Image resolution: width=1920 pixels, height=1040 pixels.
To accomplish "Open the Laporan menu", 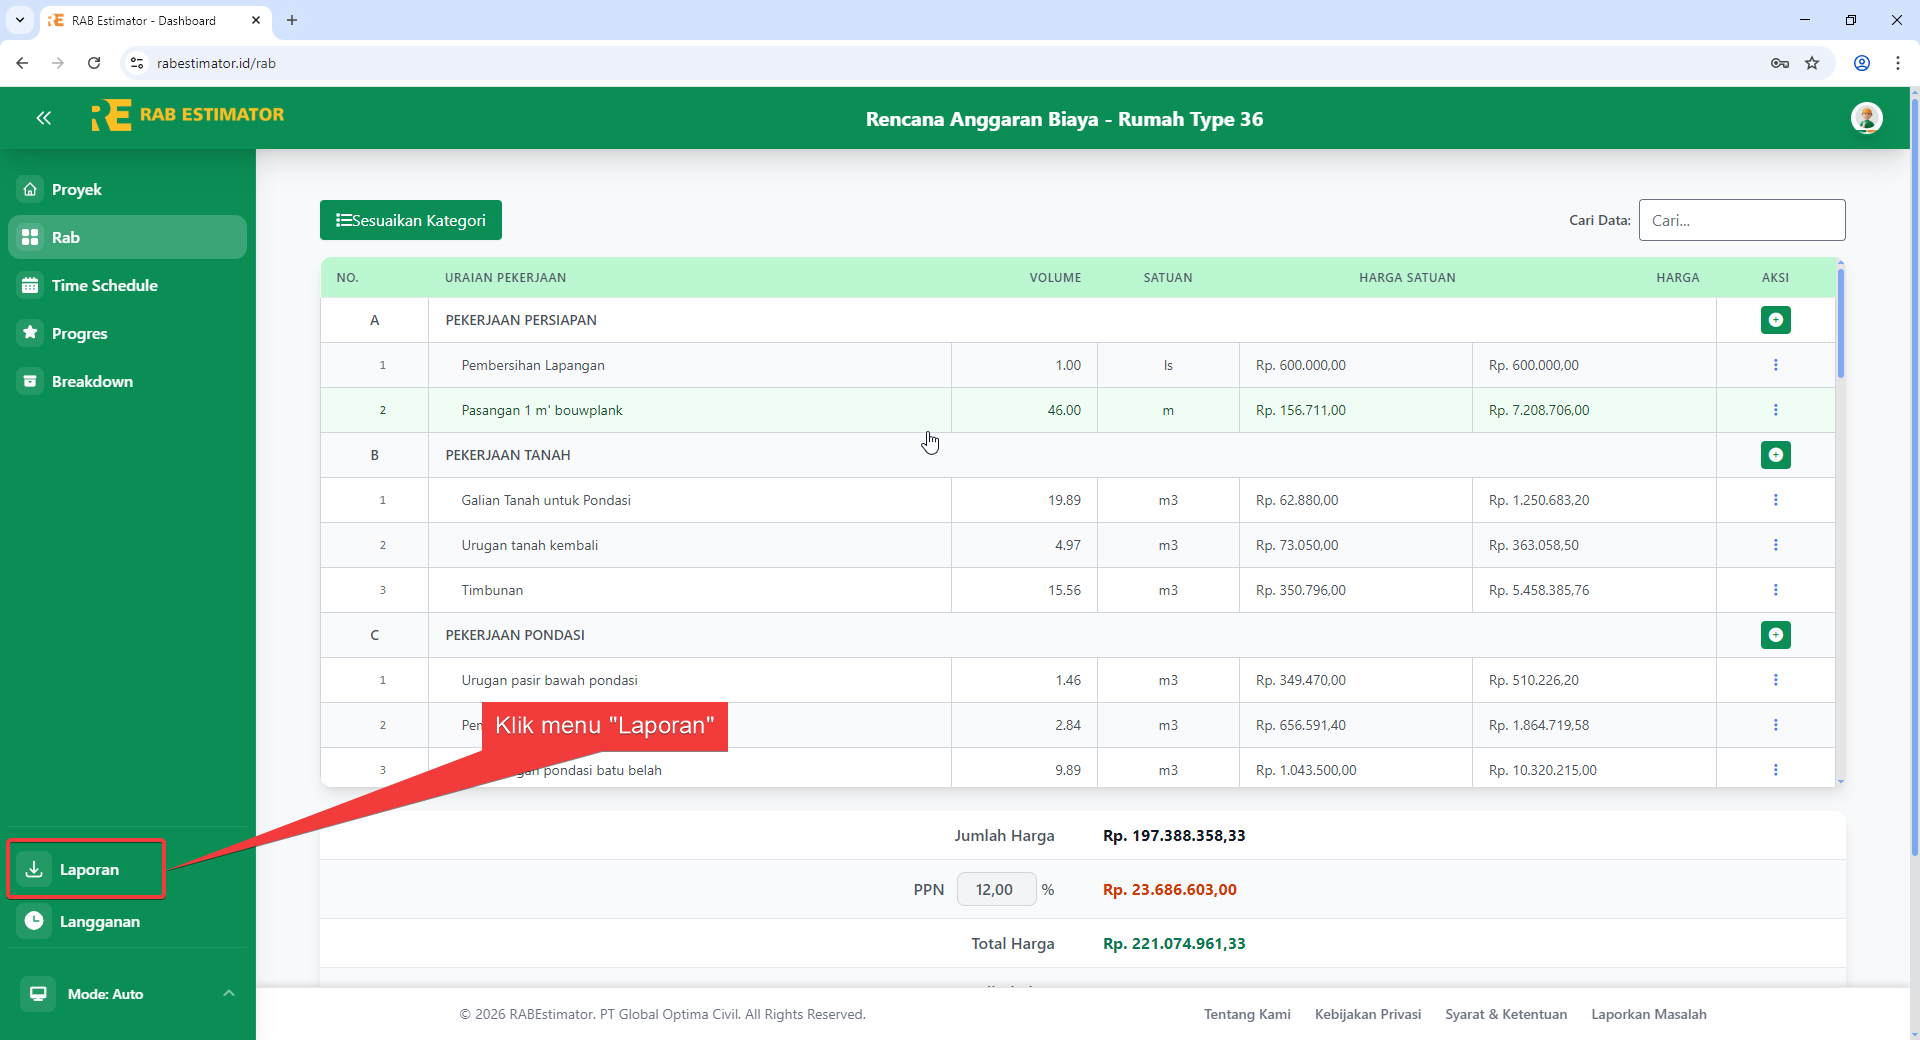I will [88, 869].
